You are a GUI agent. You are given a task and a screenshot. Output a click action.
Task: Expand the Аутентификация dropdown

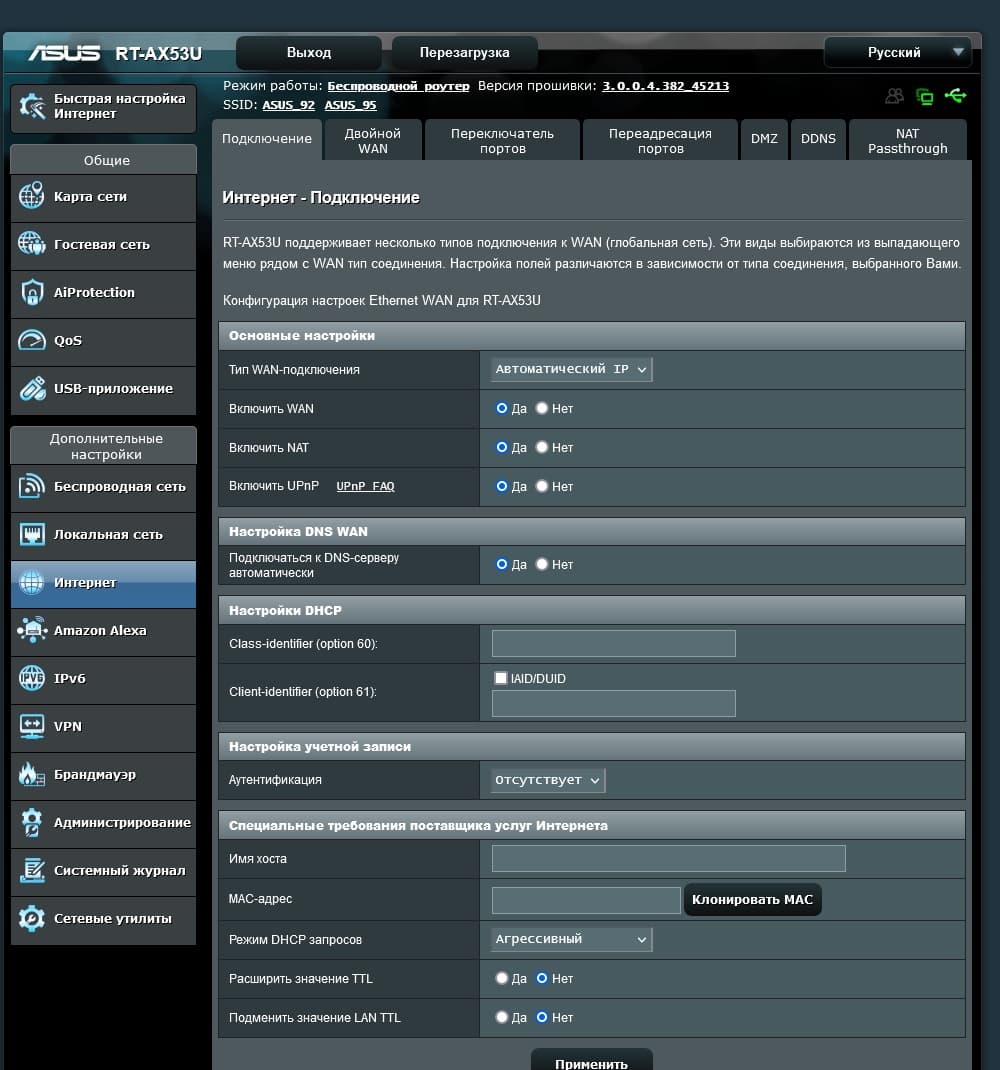[548, 779]
